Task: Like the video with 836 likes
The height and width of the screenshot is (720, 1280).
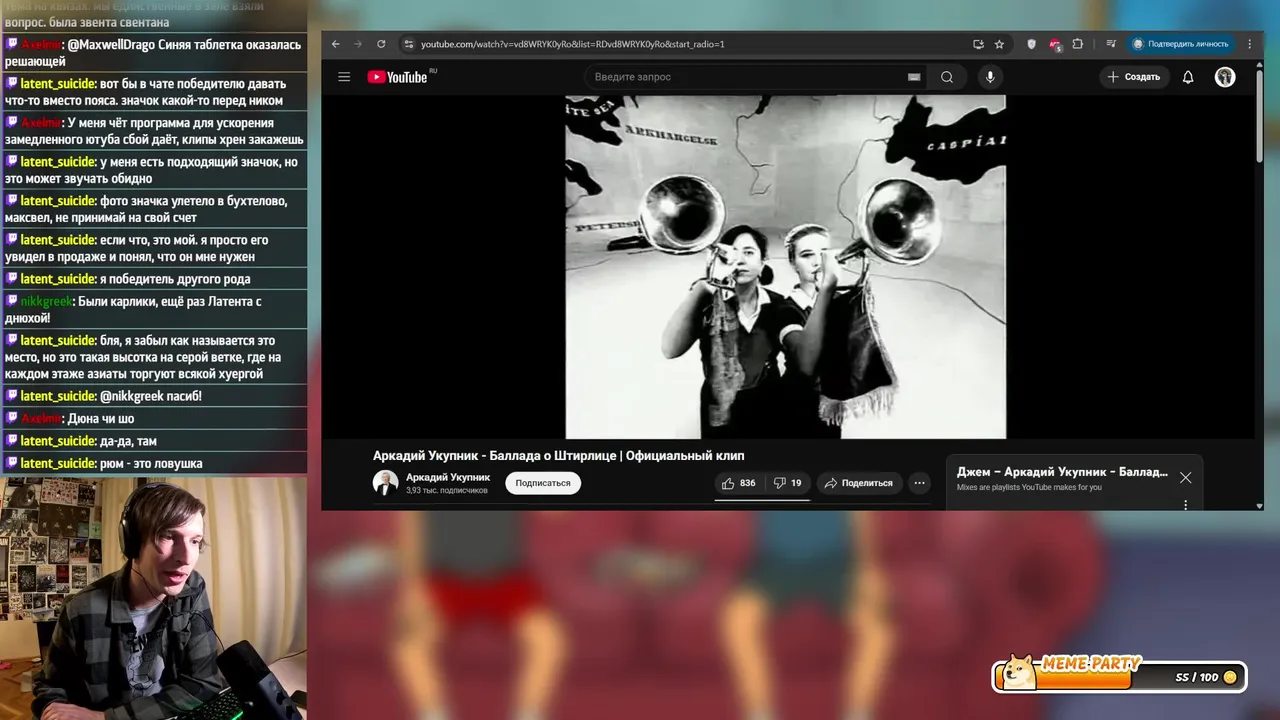Action: click(x=740, y=483)
